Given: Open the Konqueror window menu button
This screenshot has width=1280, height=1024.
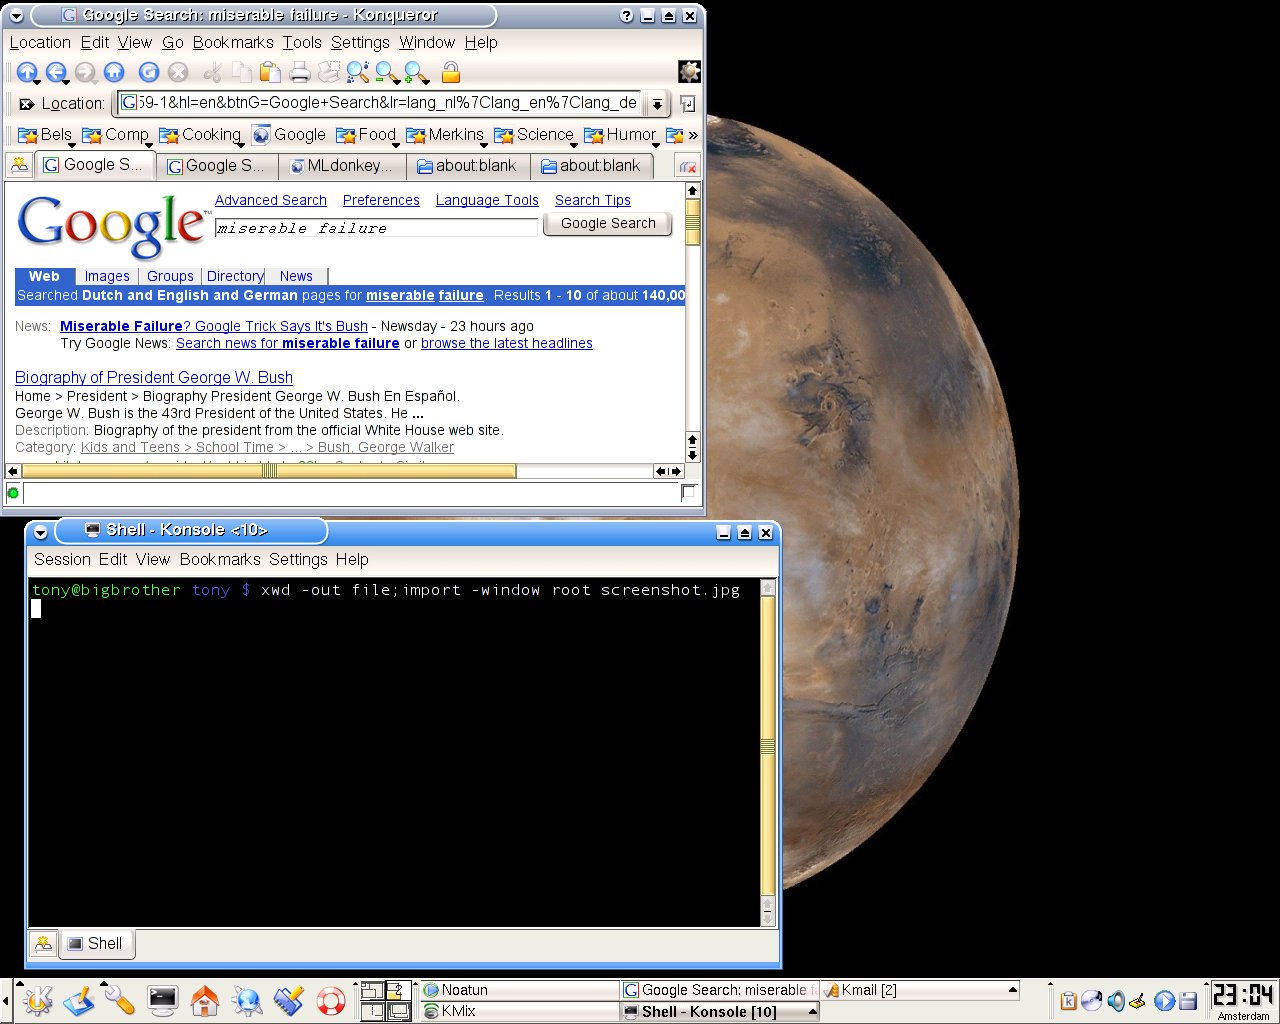Looking at the screenshot, I should tap(16, 16).
